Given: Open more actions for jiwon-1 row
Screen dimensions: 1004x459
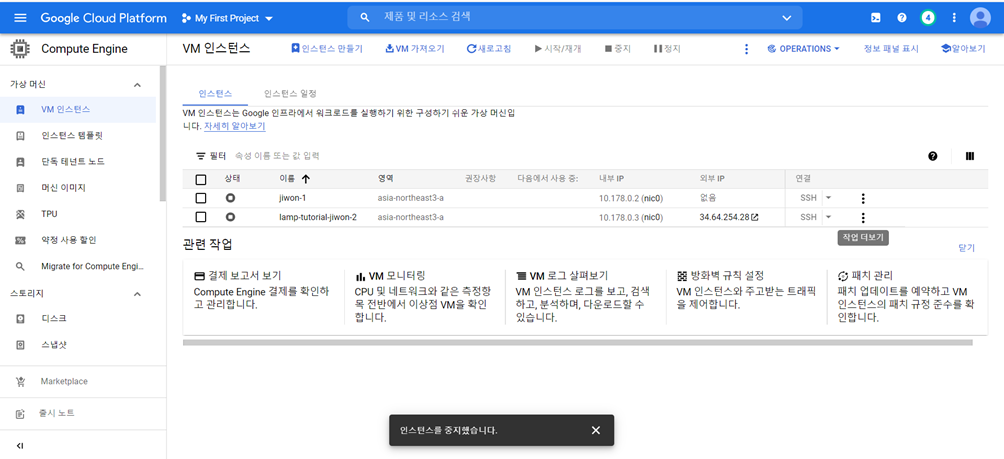Looking at the screenshot, I should coord(863,198).
